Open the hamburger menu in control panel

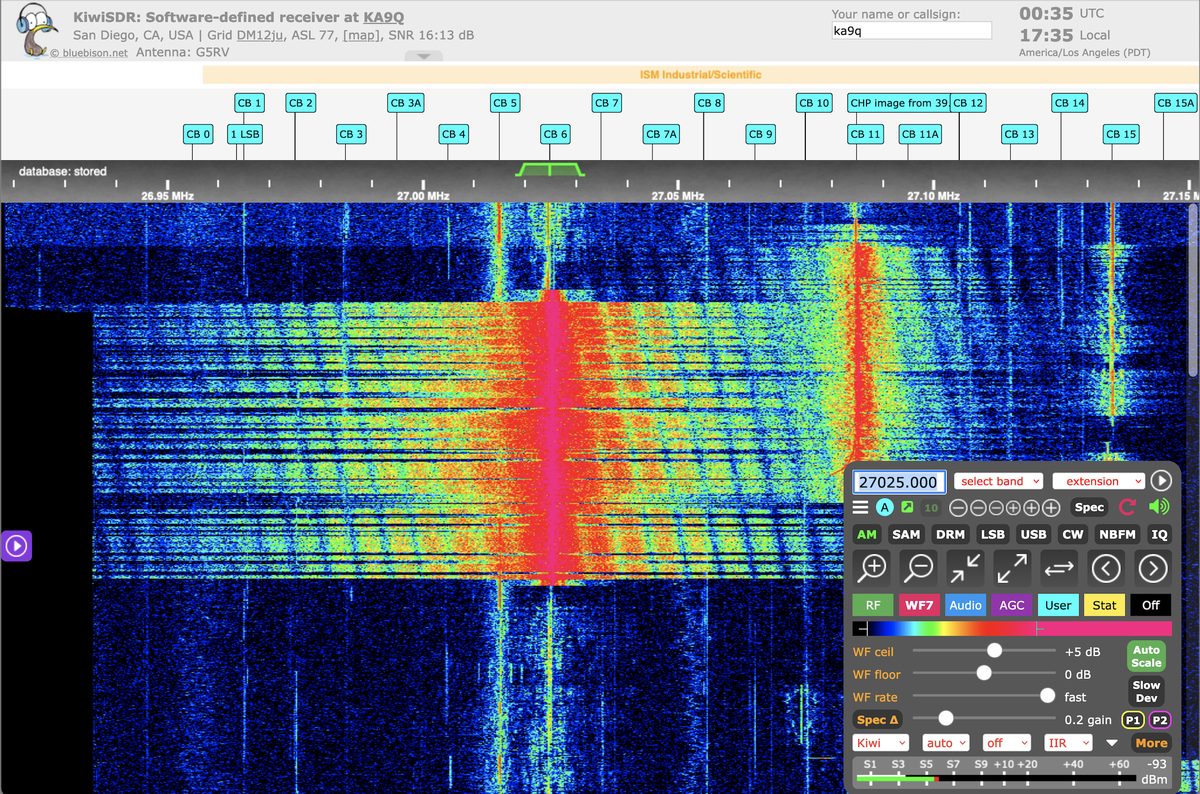click(x=861, y=508)
